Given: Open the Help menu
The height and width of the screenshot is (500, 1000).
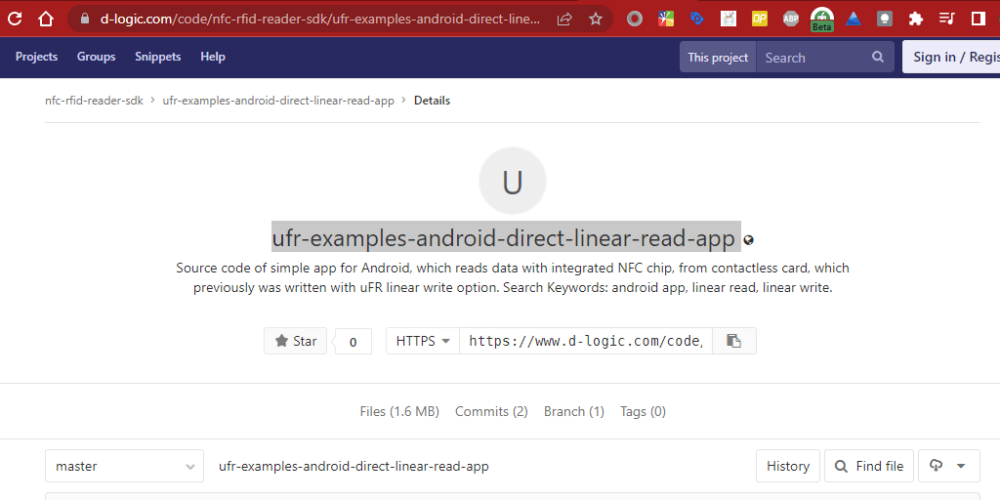Looking at the screenshot, I should point(213,57).
